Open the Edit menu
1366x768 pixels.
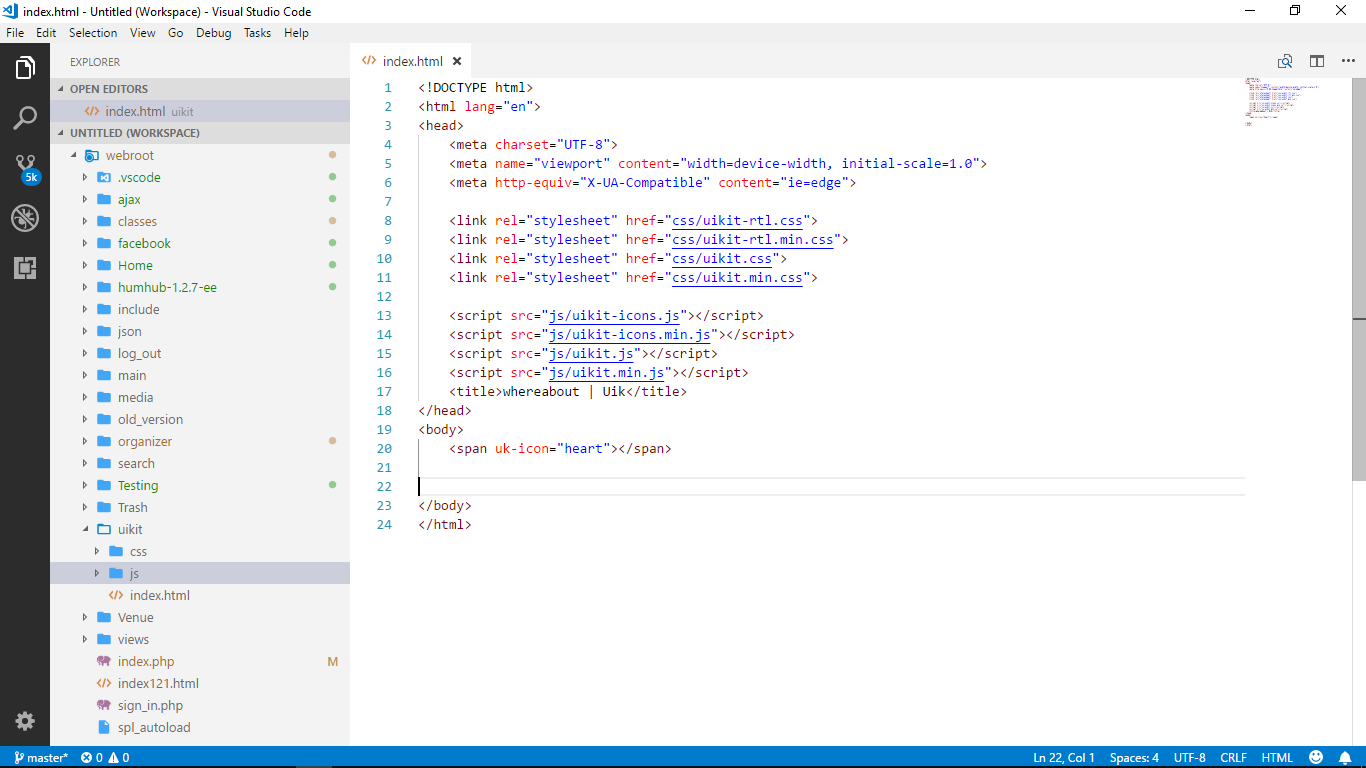(46, 33)
